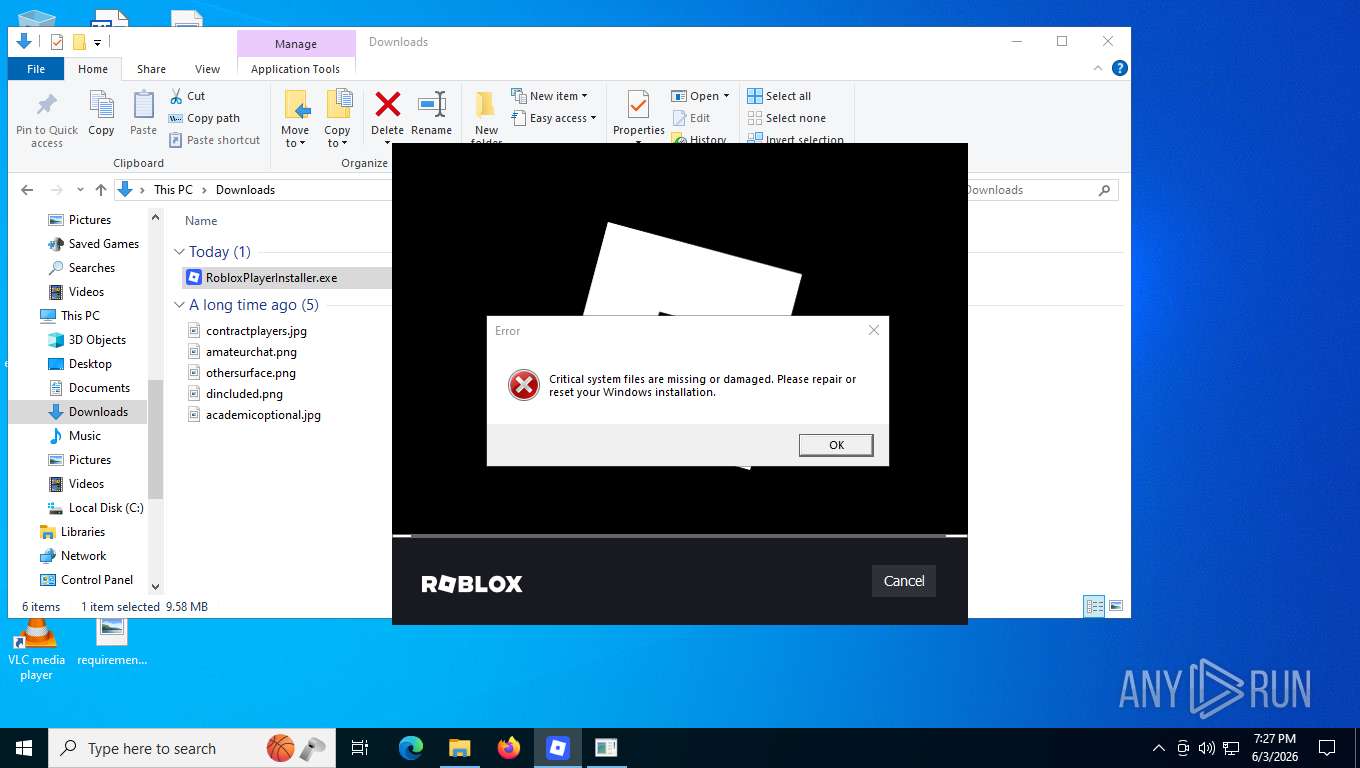Go up one folder level
The image size is (1360, 768).
tap(100, 190)
